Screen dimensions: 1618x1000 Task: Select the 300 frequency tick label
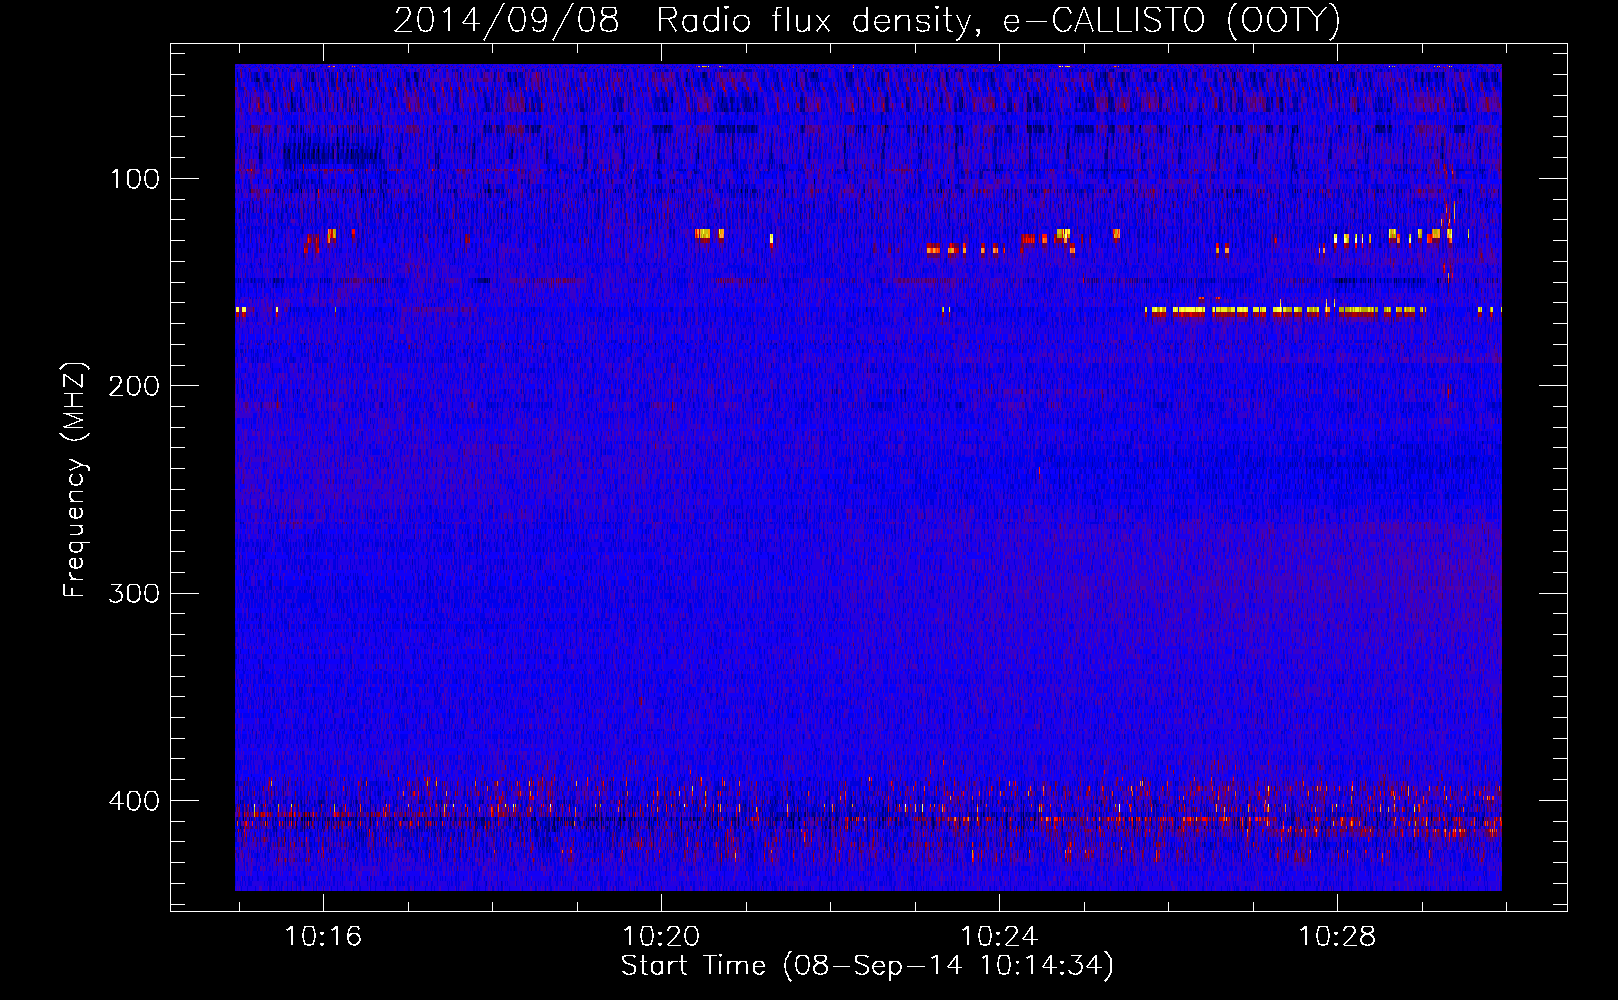(x=135, y=594)
